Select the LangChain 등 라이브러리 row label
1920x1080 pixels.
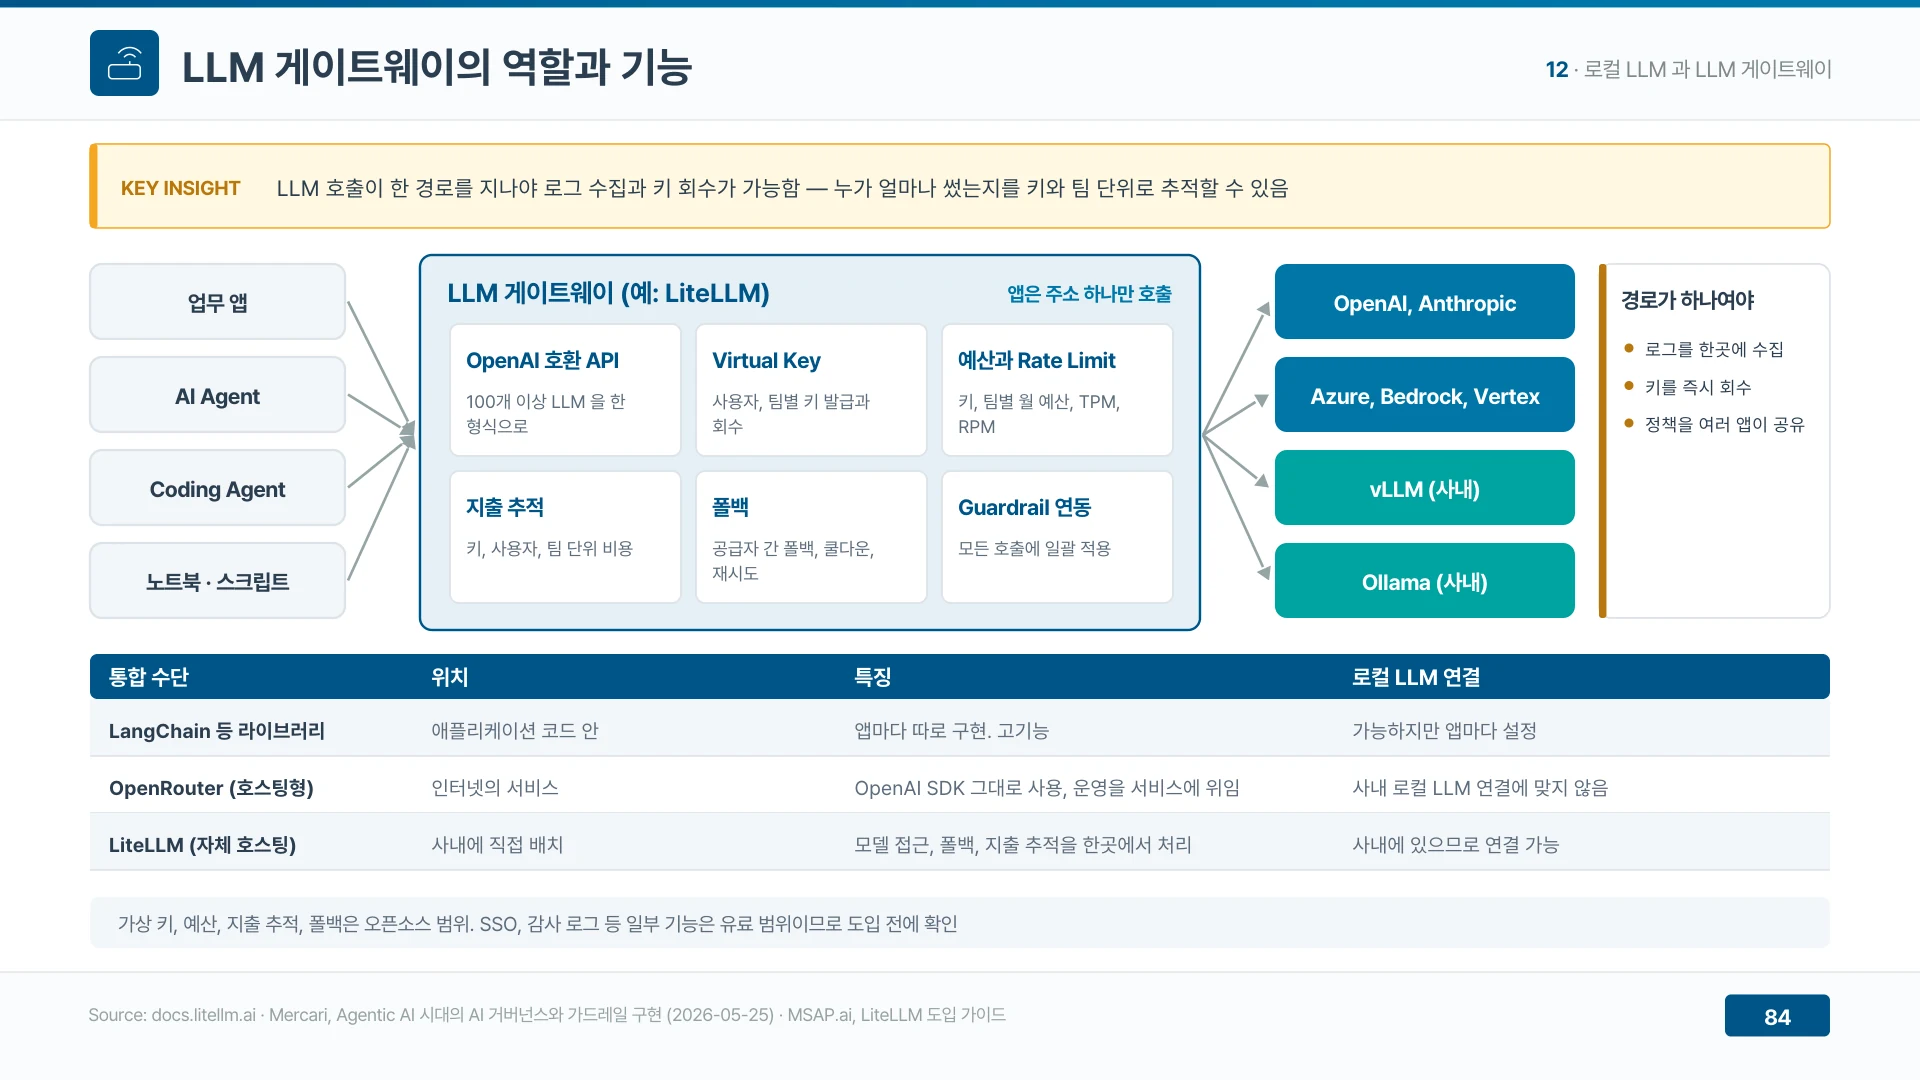coord(216,731)
